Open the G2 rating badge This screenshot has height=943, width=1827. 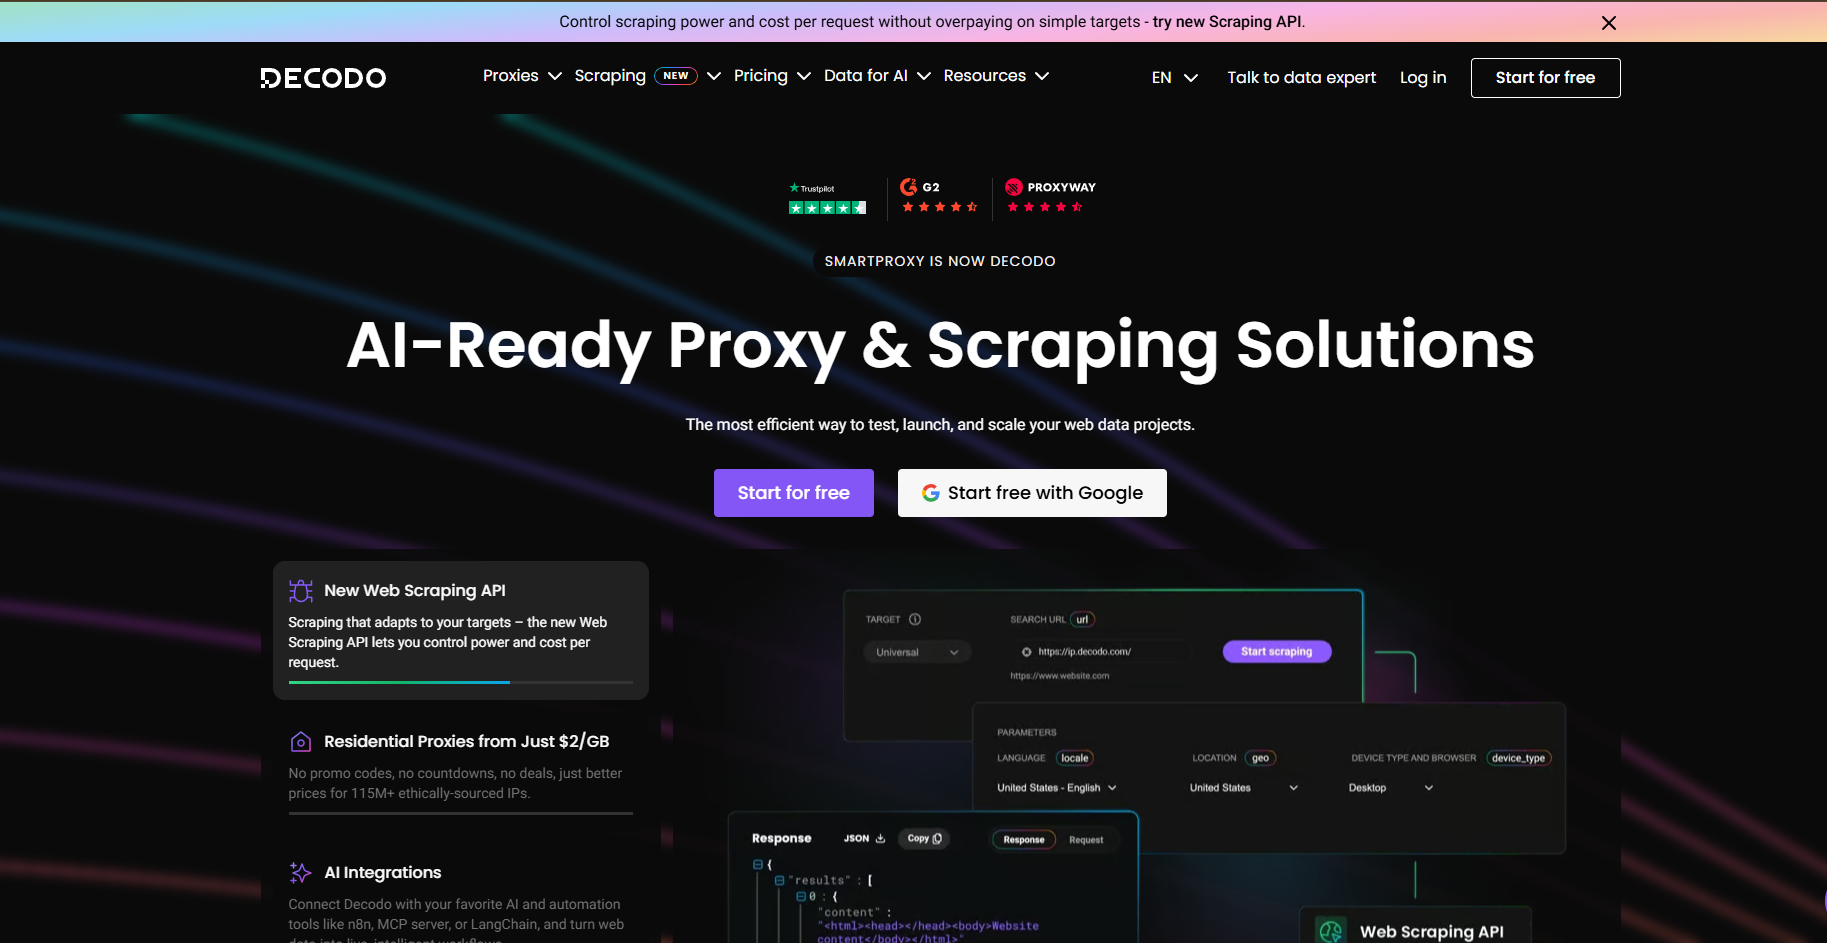tap(939, 196)
